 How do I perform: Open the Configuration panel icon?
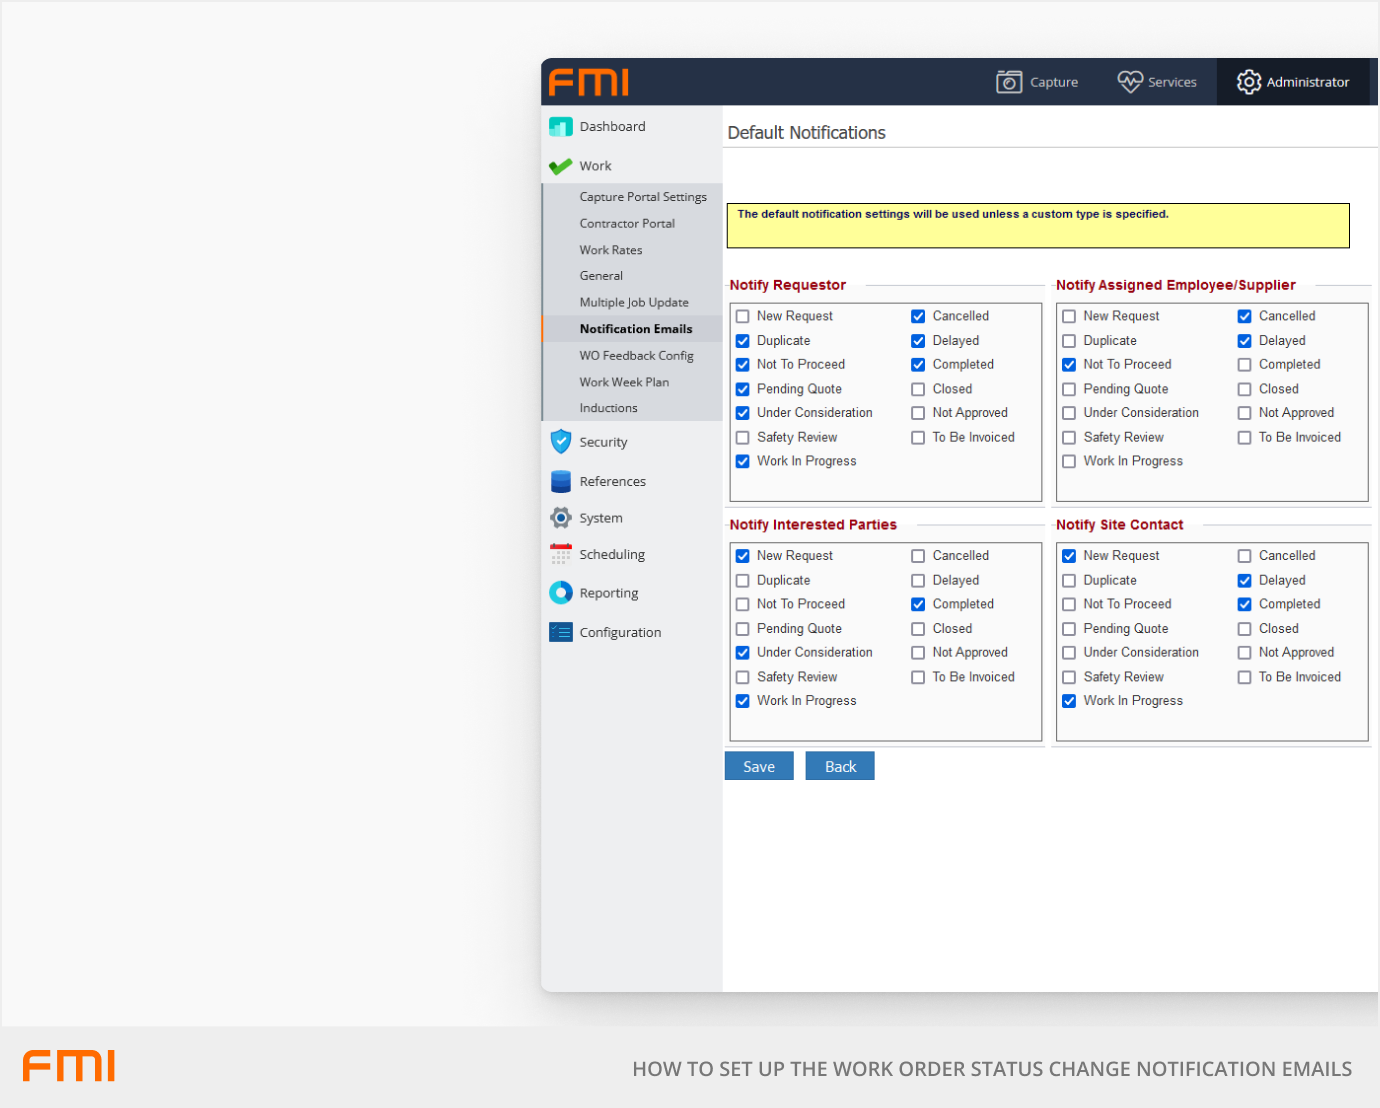pos(561,631)
